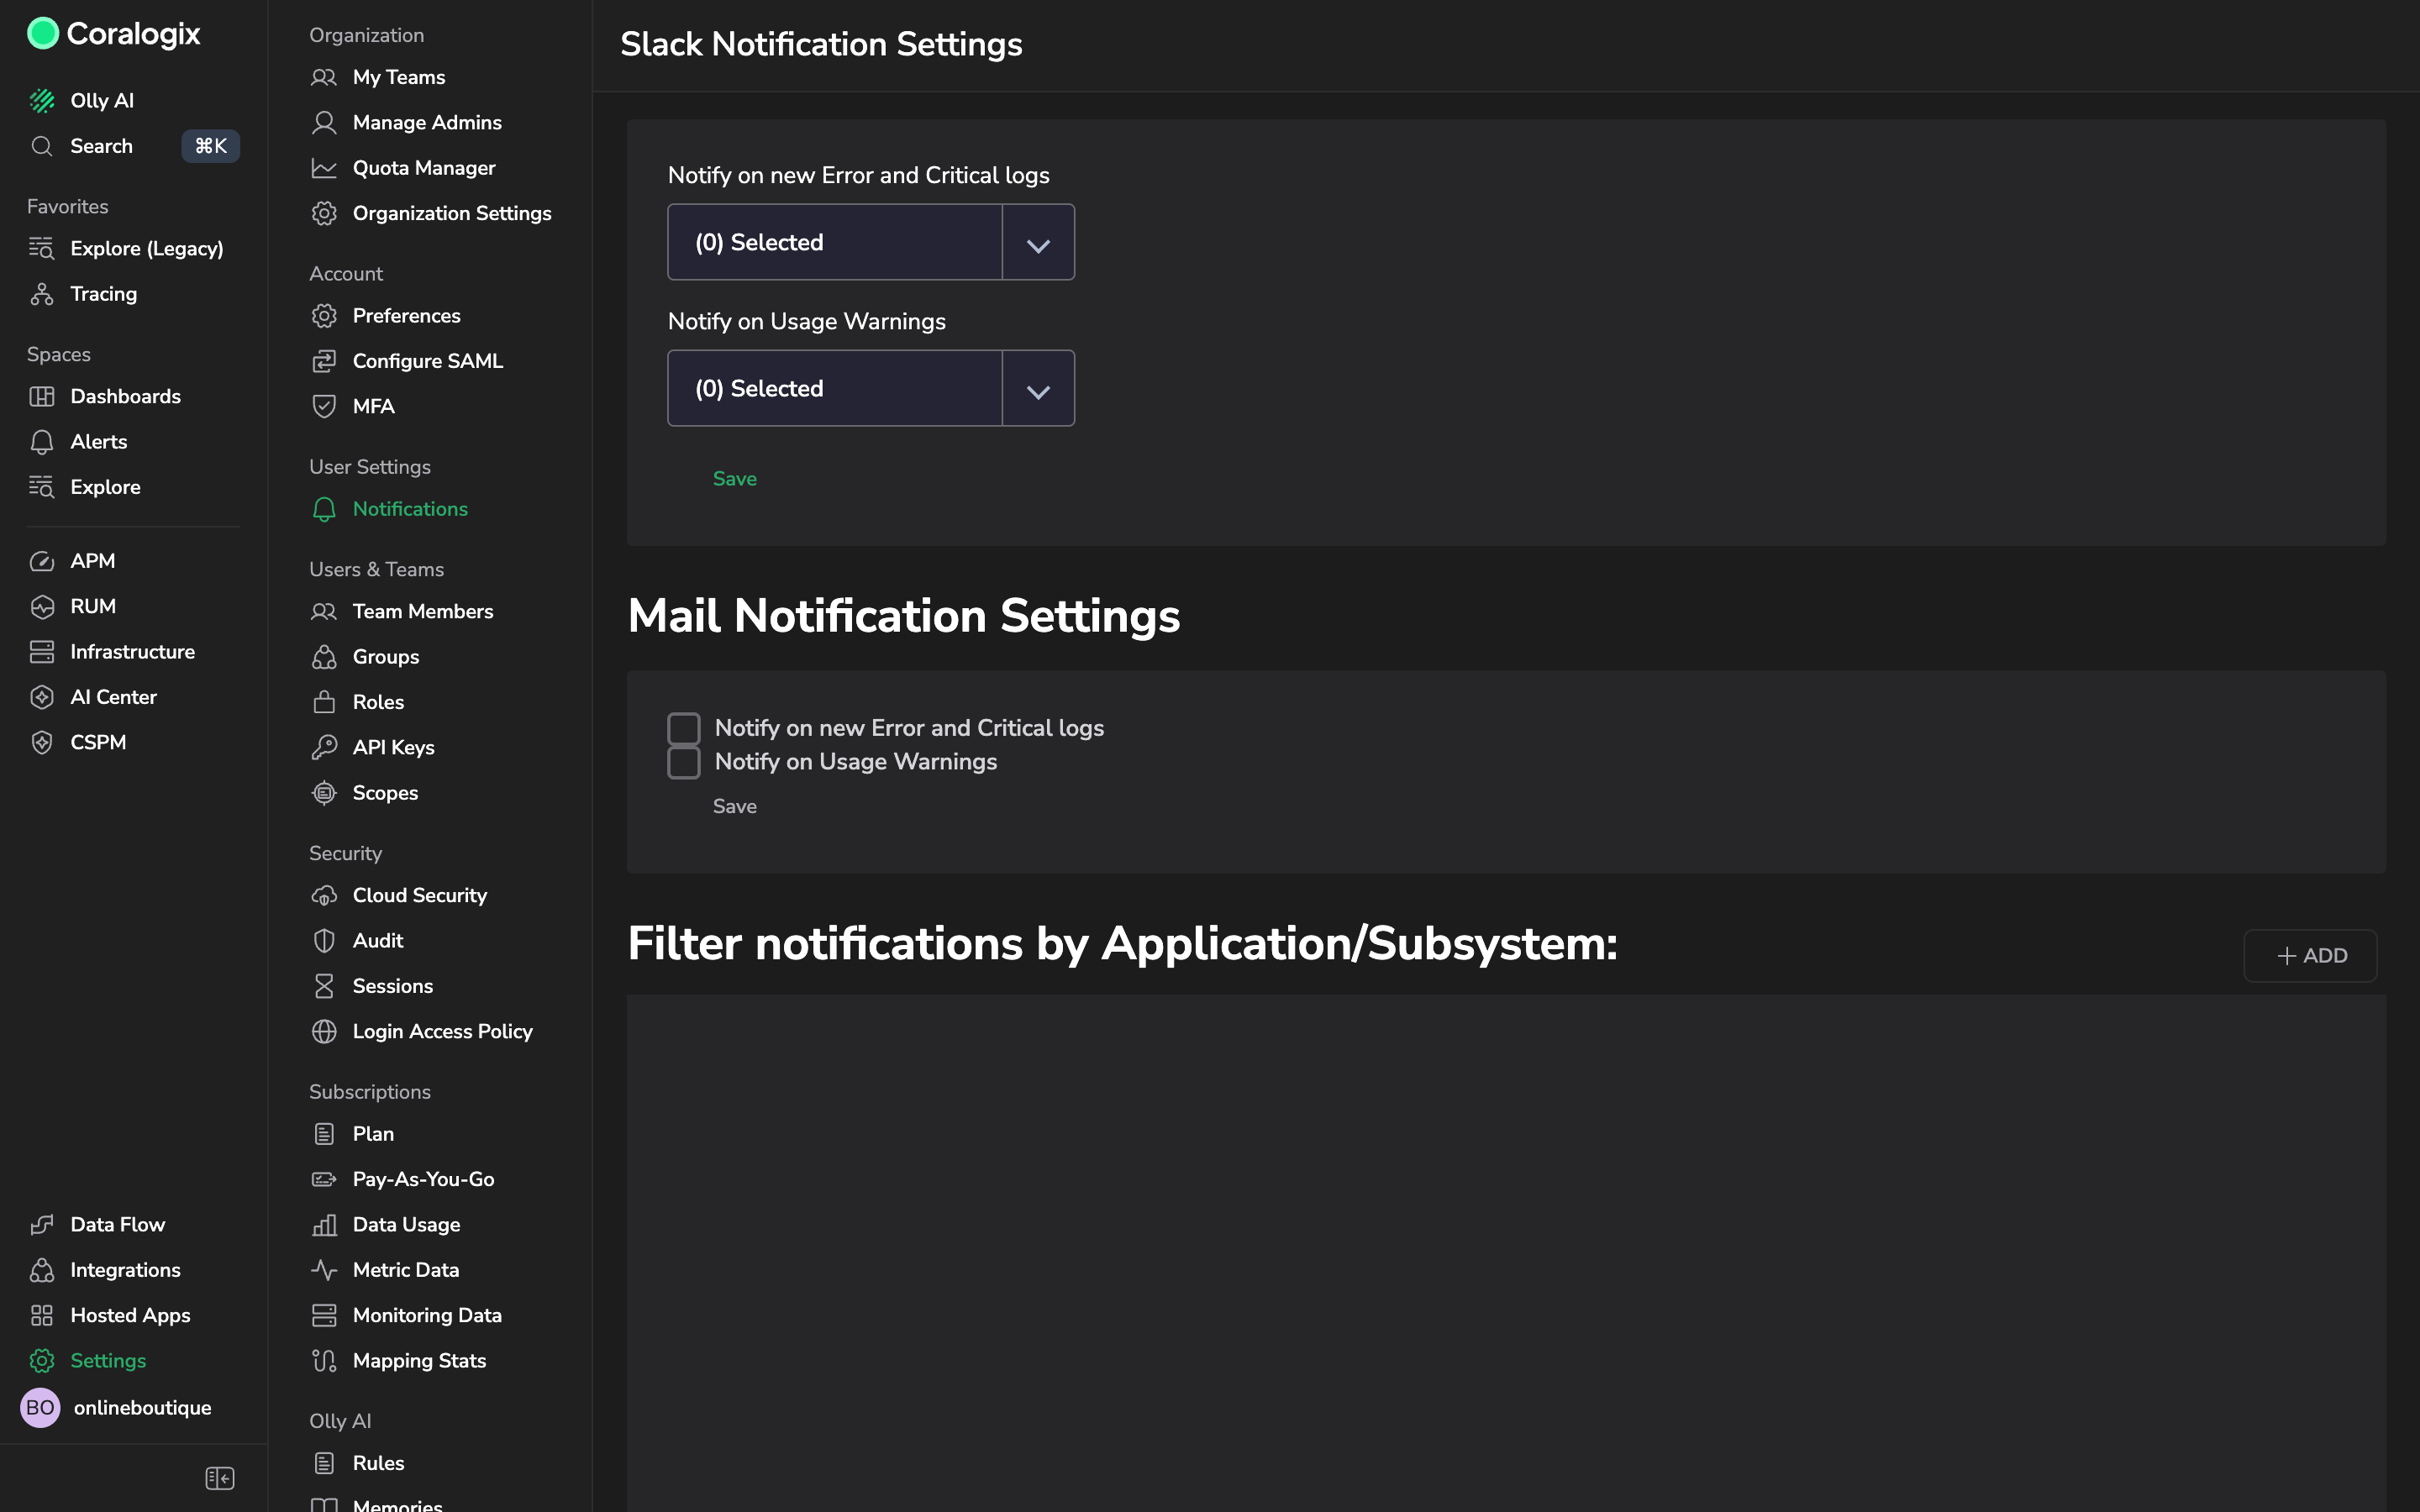Click the Hosted Apps grid icon
Screen dimensions: 2420x1512
(x=42, y=1315)
